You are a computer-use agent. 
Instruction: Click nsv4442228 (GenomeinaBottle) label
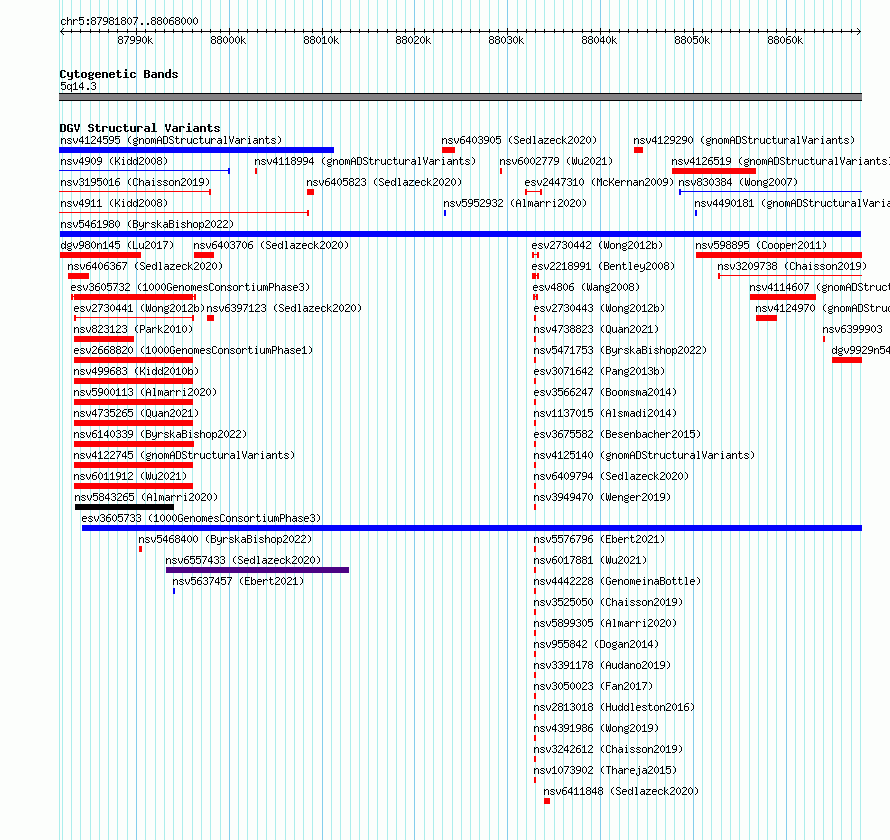point(617,581)
